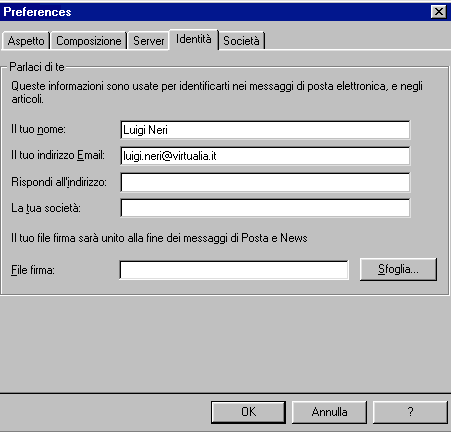Click the Identità tab
The height and width of the screenshot is (432, 451).
coord(194,39)
